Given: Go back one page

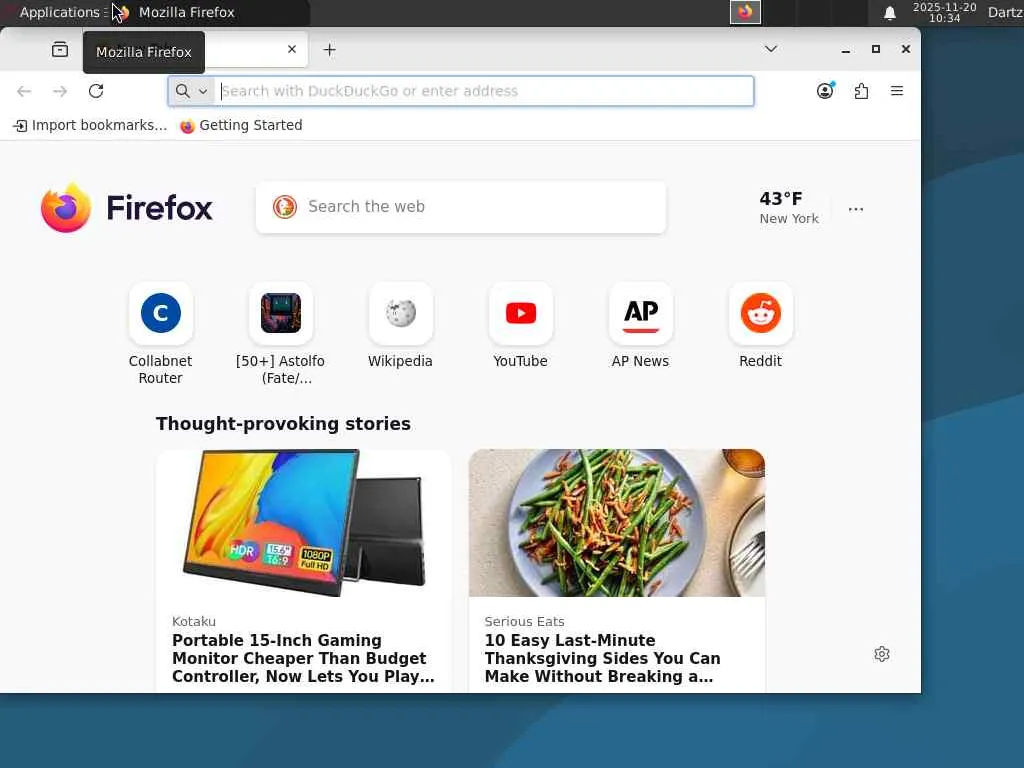Looking at the screenshot, I should click(x=24, y=91).
